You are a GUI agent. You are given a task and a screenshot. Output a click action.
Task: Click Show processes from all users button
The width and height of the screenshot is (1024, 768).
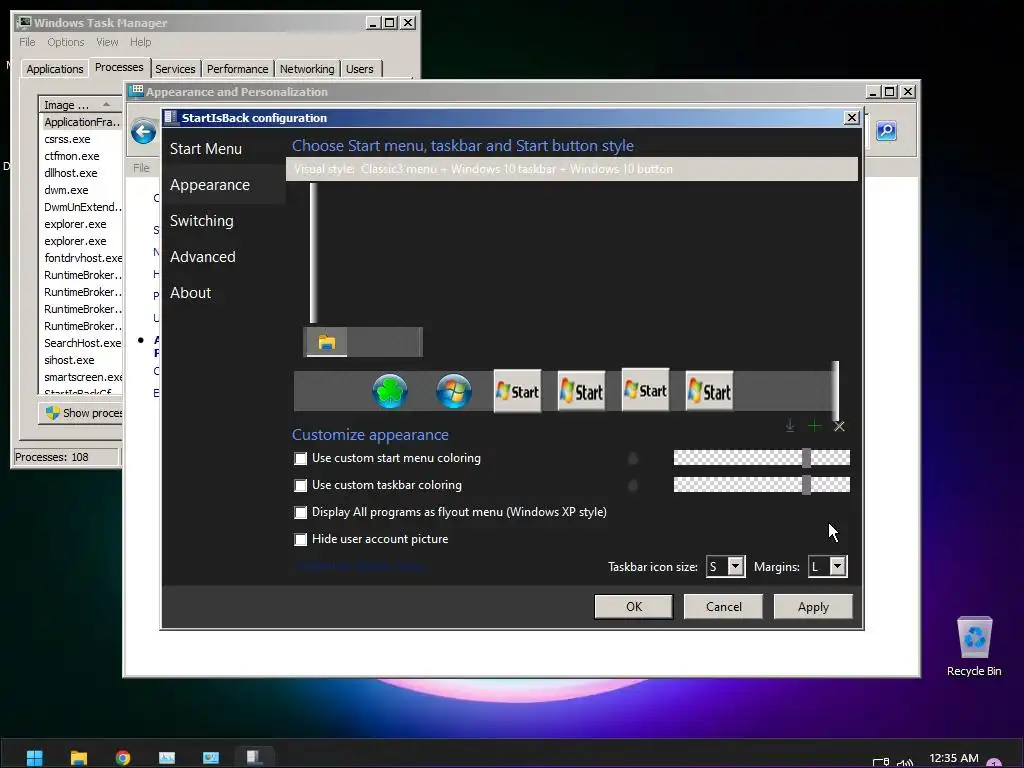[x=81, y=413]
